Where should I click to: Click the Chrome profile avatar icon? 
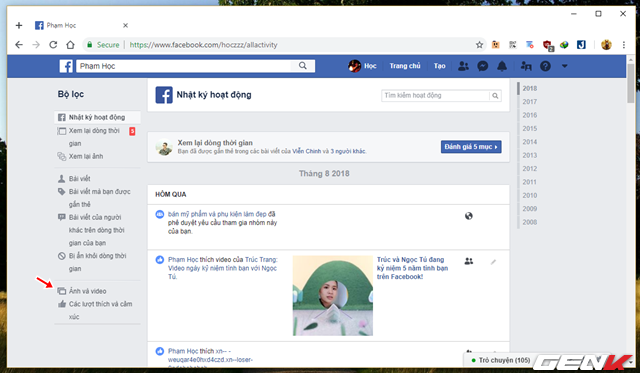click(606, 44)
